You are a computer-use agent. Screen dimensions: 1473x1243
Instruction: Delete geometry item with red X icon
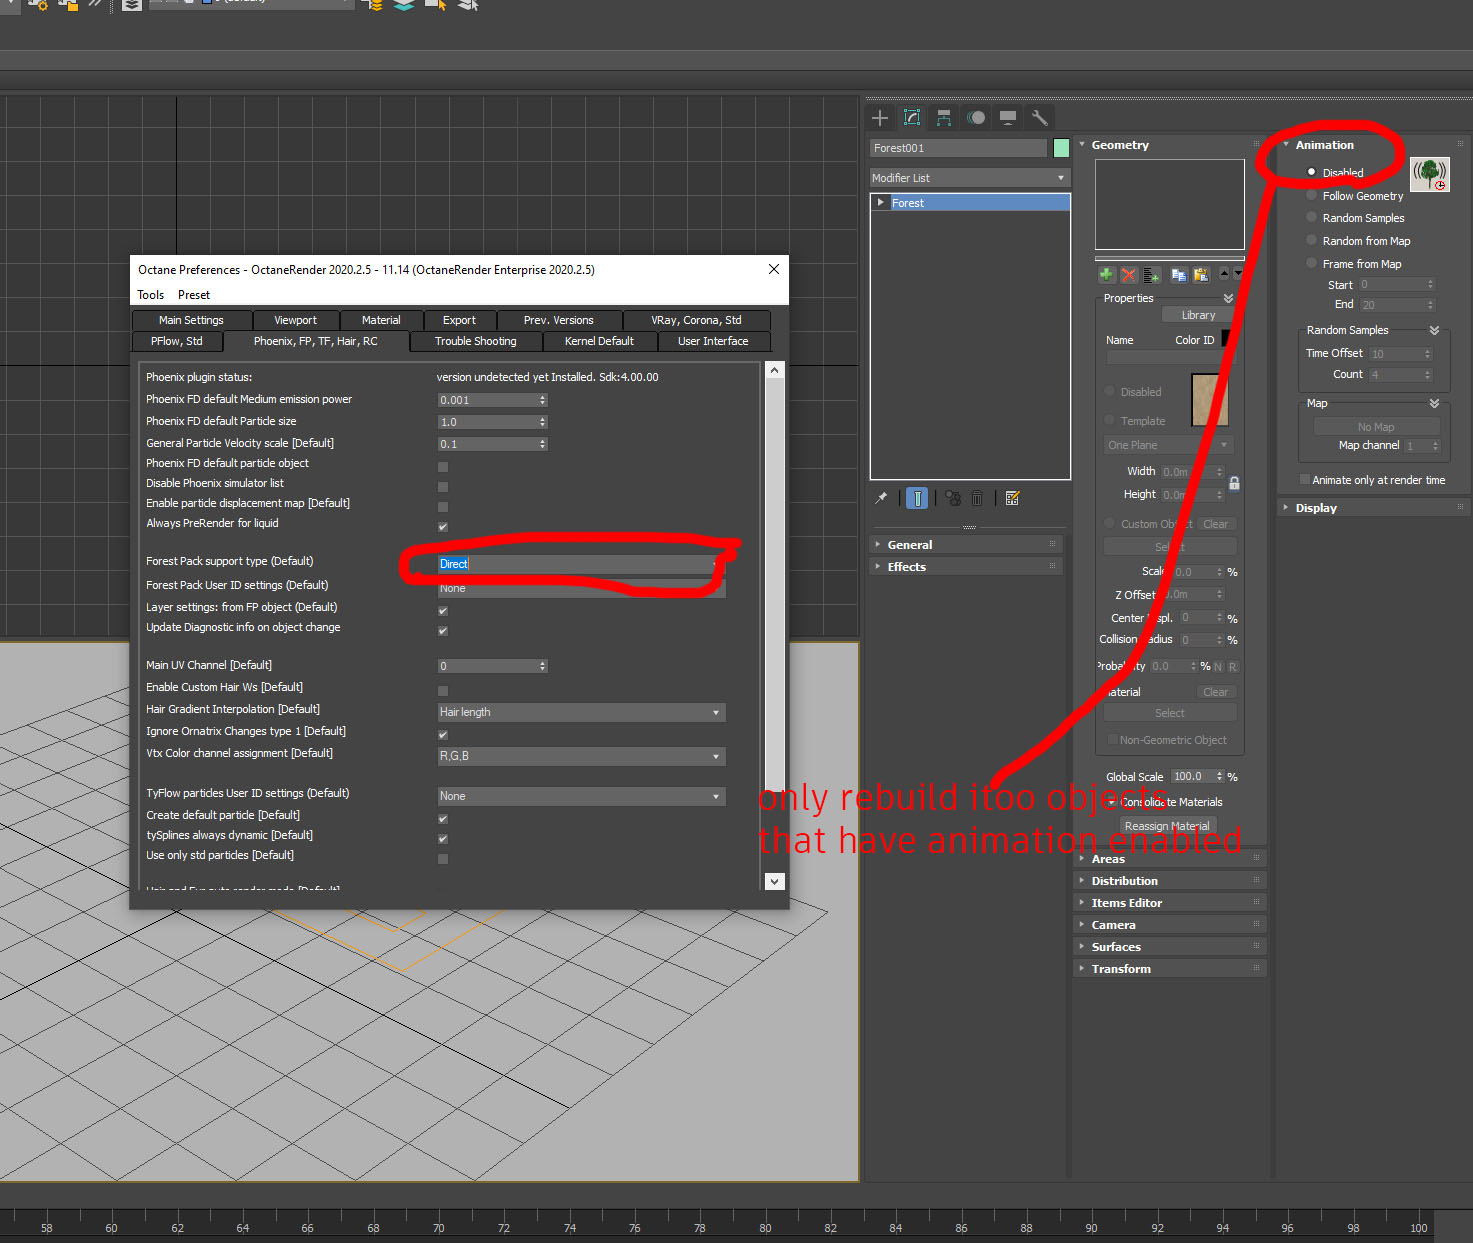[1128, 275]
